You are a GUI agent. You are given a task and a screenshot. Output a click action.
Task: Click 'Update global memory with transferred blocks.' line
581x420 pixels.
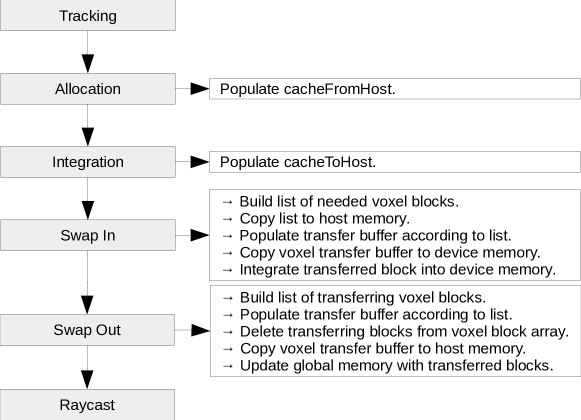(388, 366)
